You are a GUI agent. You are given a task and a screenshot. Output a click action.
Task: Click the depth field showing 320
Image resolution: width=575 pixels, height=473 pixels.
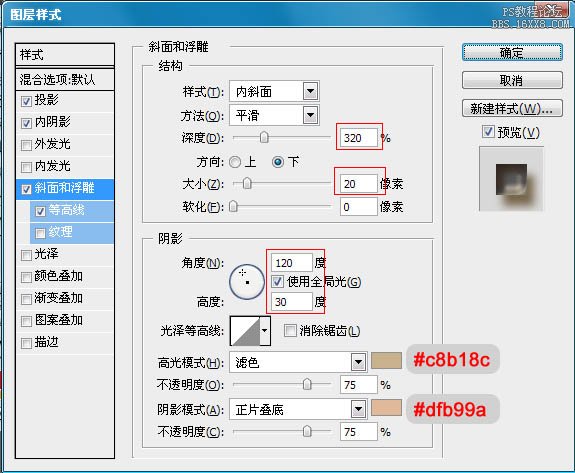[x=359, y=138]
